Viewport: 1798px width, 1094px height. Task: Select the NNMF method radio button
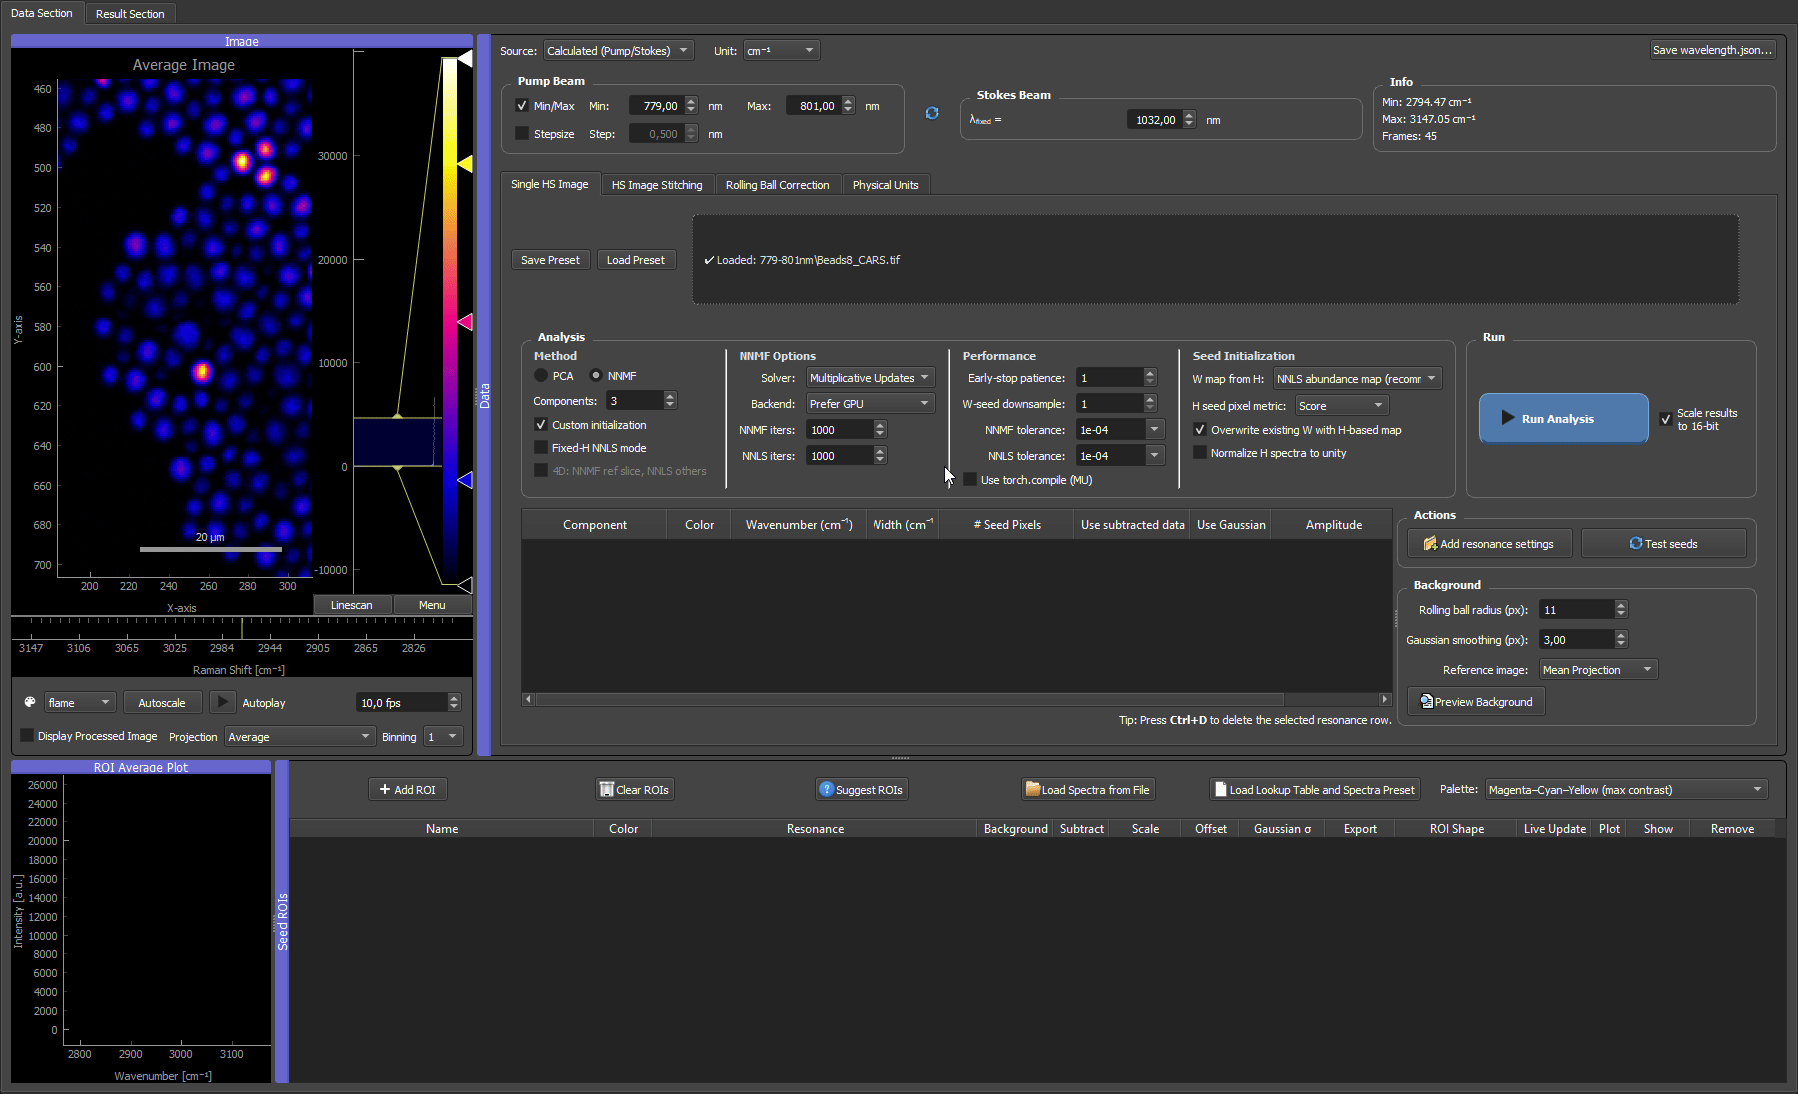point(596,376)
